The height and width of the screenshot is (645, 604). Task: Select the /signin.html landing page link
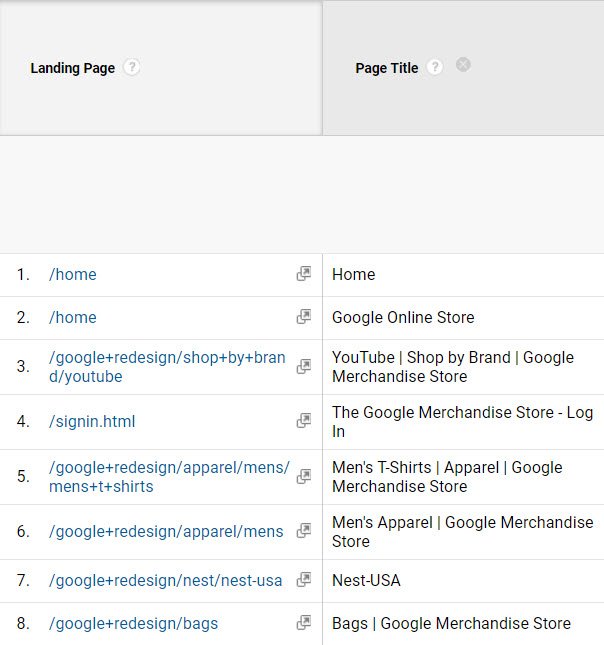[92, 421]
